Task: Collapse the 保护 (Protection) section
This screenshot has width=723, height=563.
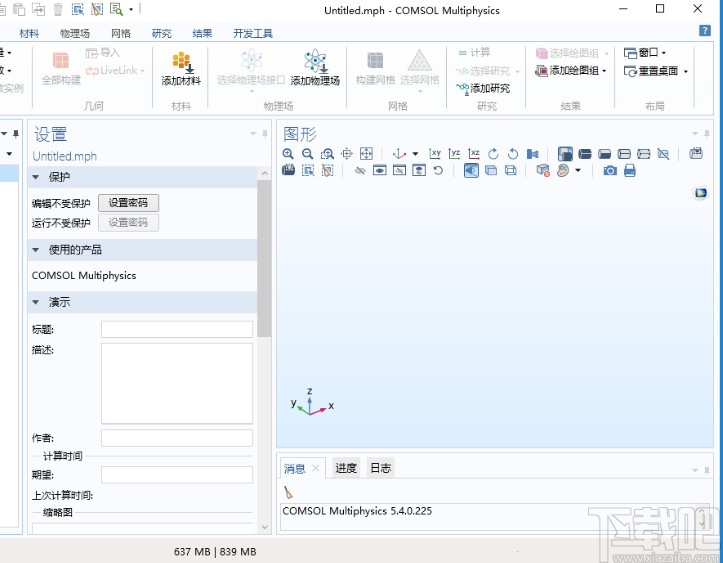Action: click(36, 177)
